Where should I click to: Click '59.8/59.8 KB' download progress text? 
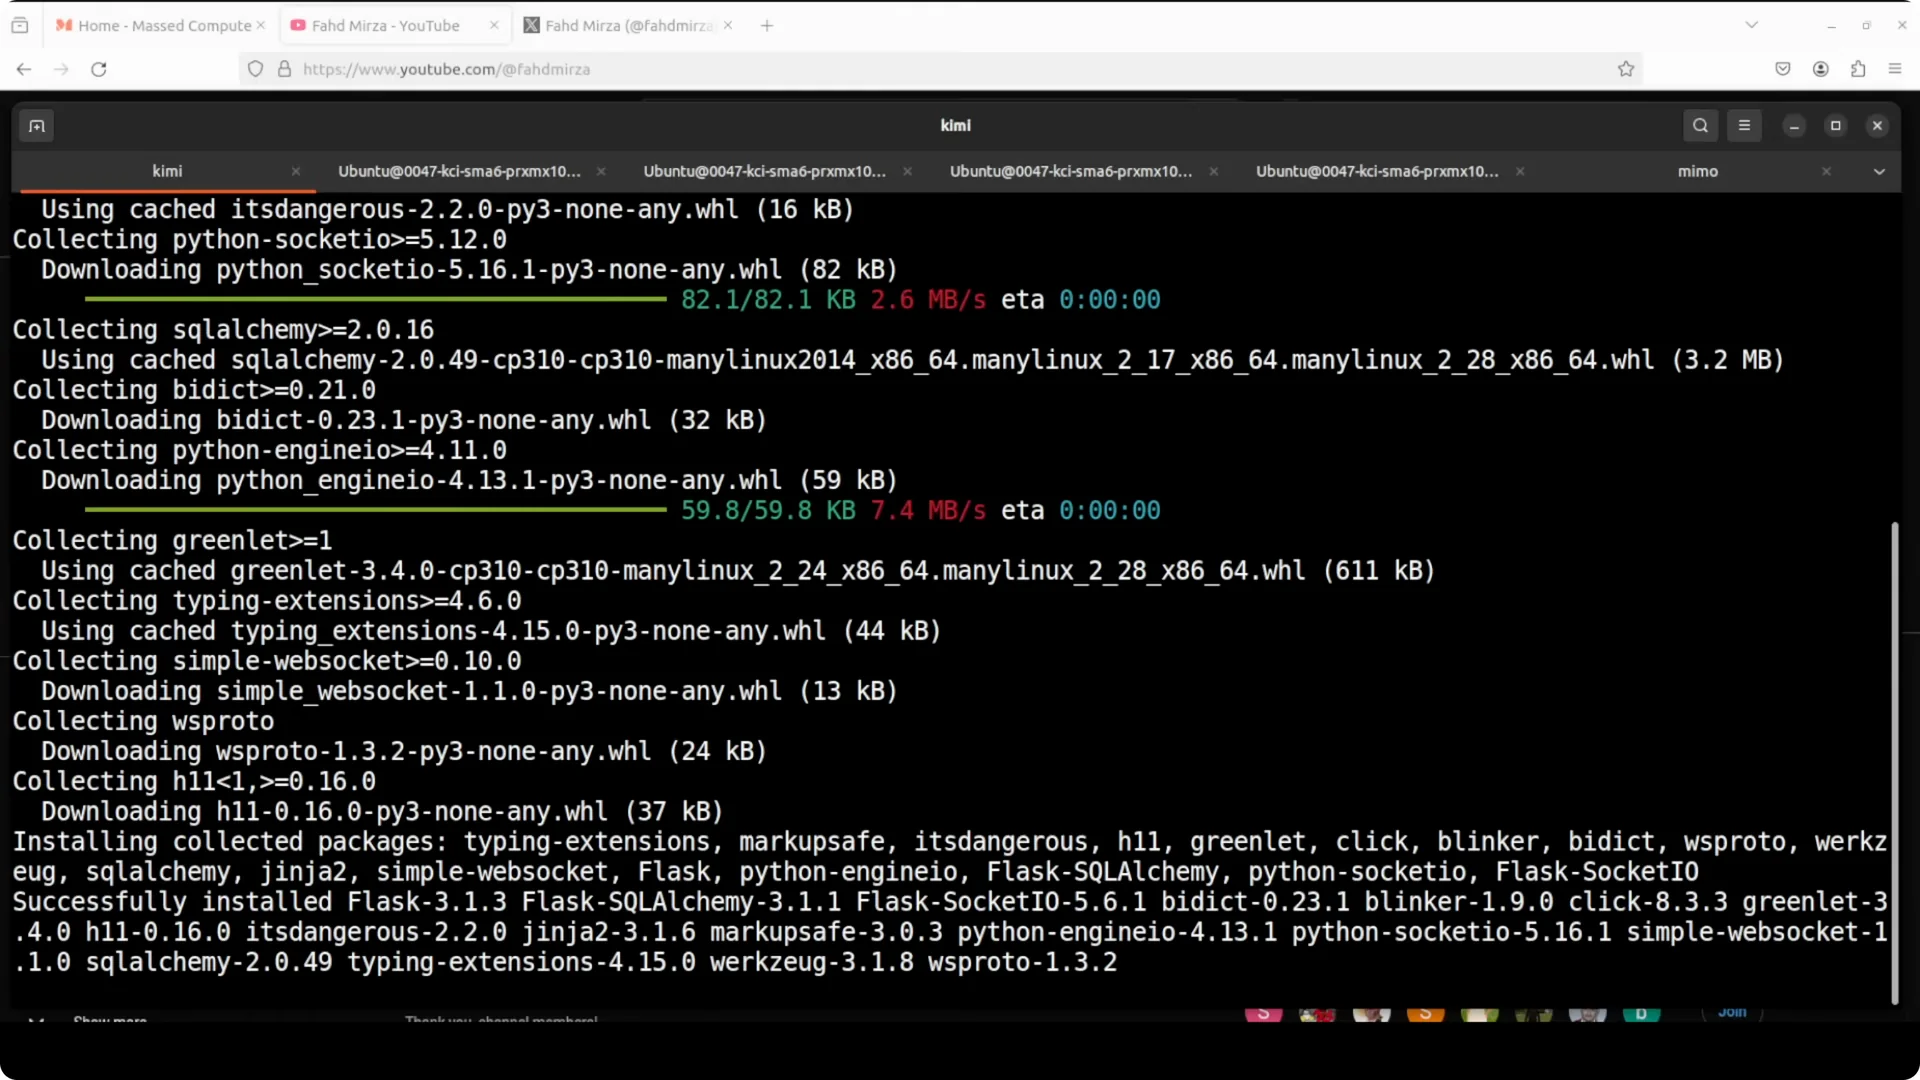coord(768,511)
